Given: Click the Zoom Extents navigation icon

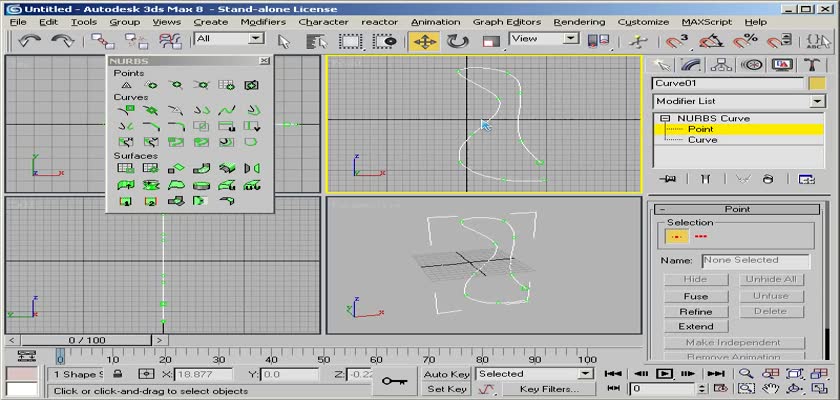Looking at the screenshot, I should tap(794, 374).
